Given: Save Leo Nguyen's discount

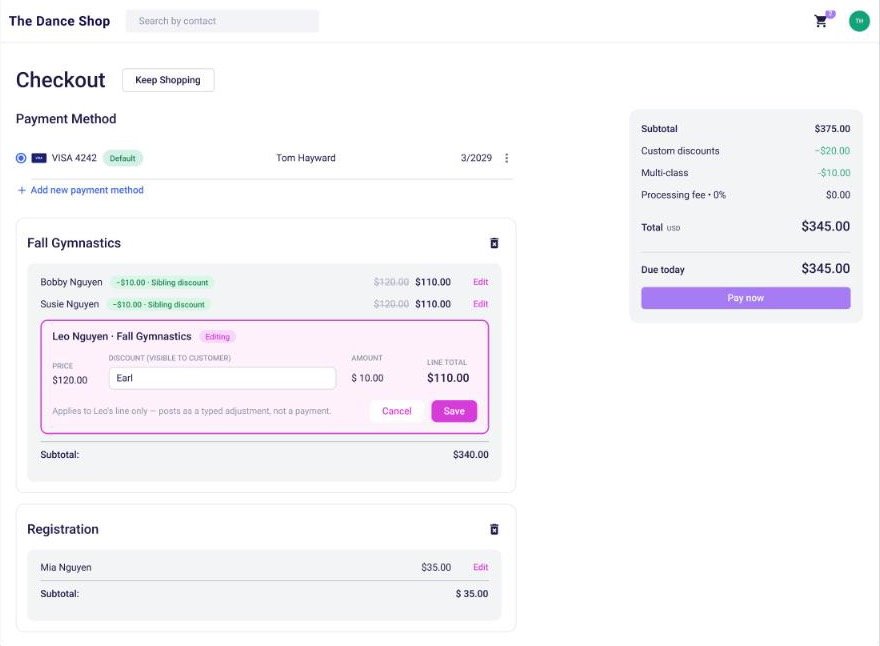Looking at the screenshot, I should 454,411.
